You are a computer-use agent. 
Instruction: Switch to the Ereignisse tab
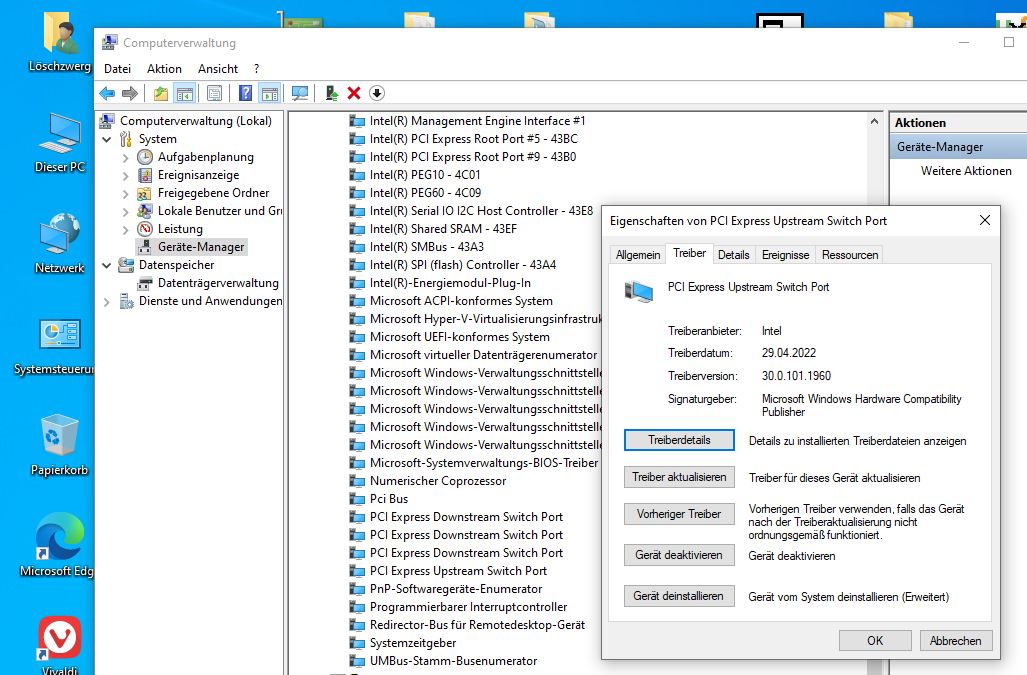click(785, 255)
